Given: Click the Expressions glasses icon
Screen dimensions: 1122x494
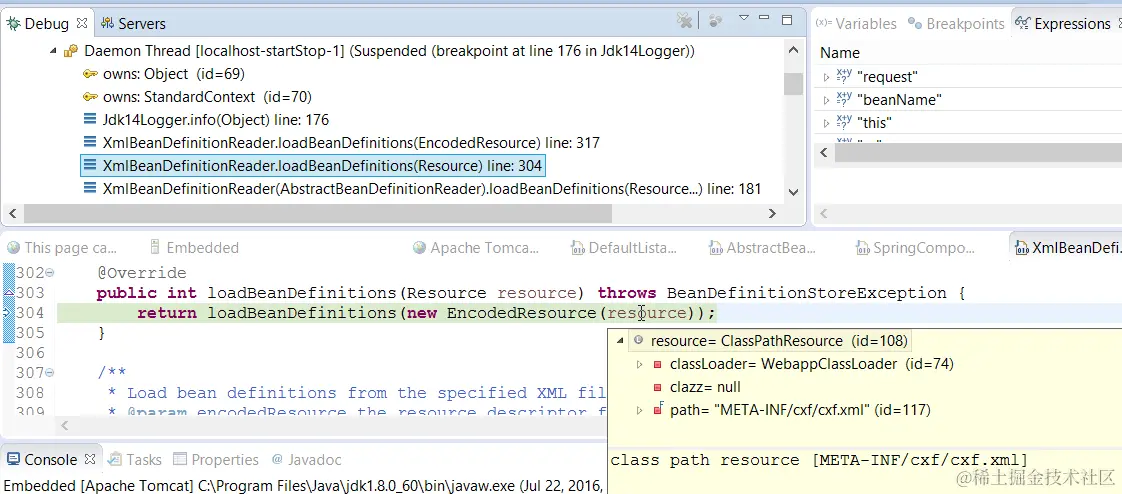Looking at the screenshot, I should coord(1023,23).
